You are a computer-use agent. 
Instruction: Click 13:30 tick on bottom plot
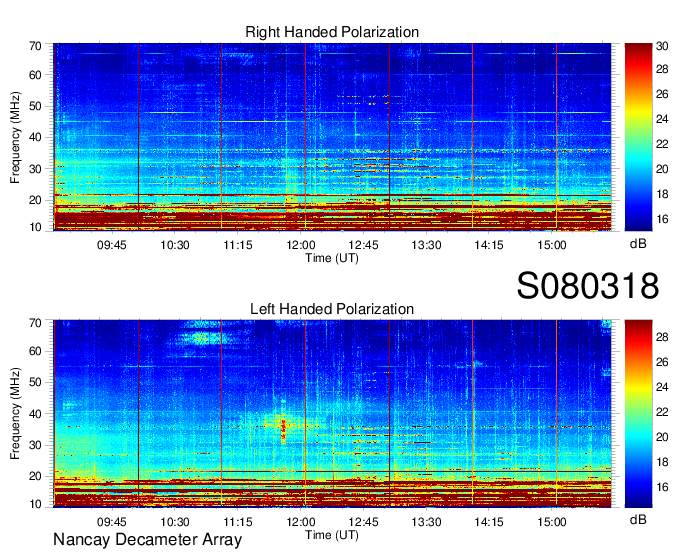[426, 522]
